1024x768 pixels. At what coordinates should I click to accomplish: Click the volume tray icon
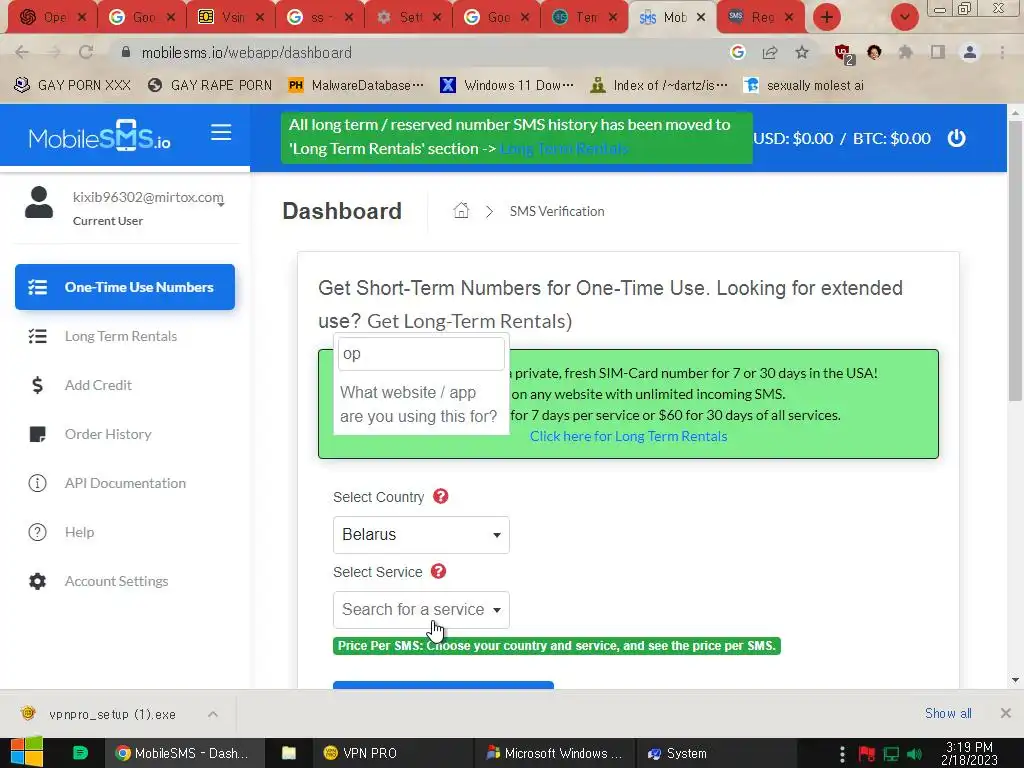coord(914,754)
